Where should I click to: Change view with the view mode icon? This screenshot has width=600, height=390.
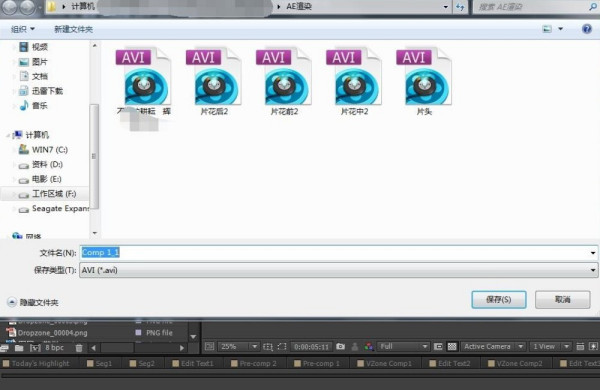(547, 29)
